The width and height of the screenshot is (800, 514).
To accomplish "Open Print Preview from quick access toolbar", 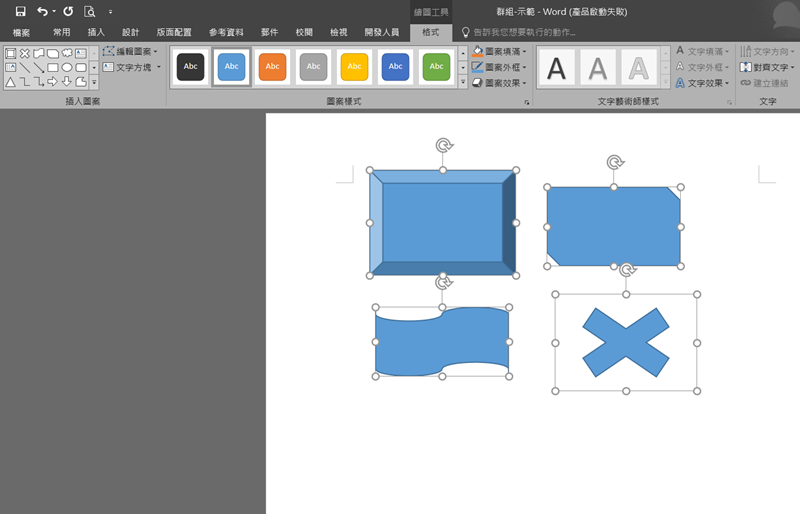I will pyautogui.click(x=89, y=11).
